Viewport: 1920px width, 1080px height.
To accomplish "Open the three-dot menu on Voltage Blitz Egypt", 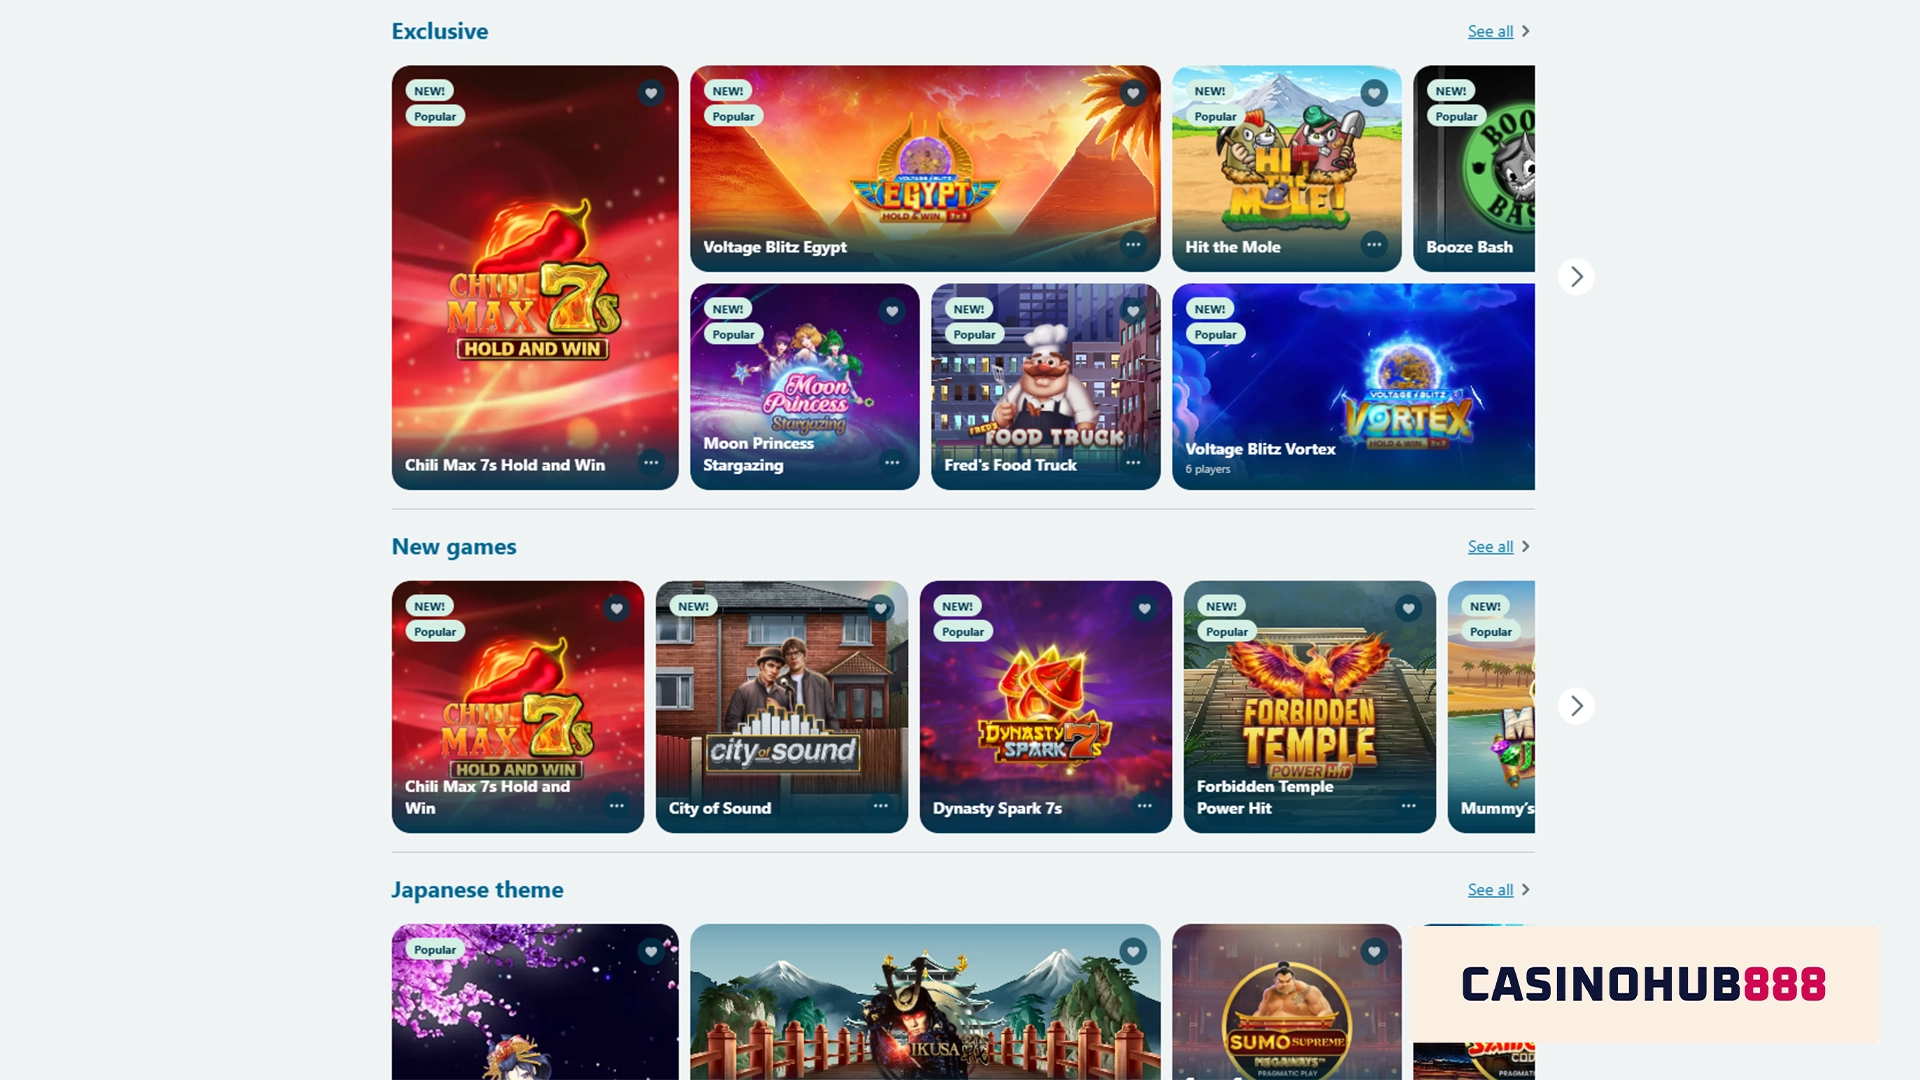I will [x=1132, y=245].
